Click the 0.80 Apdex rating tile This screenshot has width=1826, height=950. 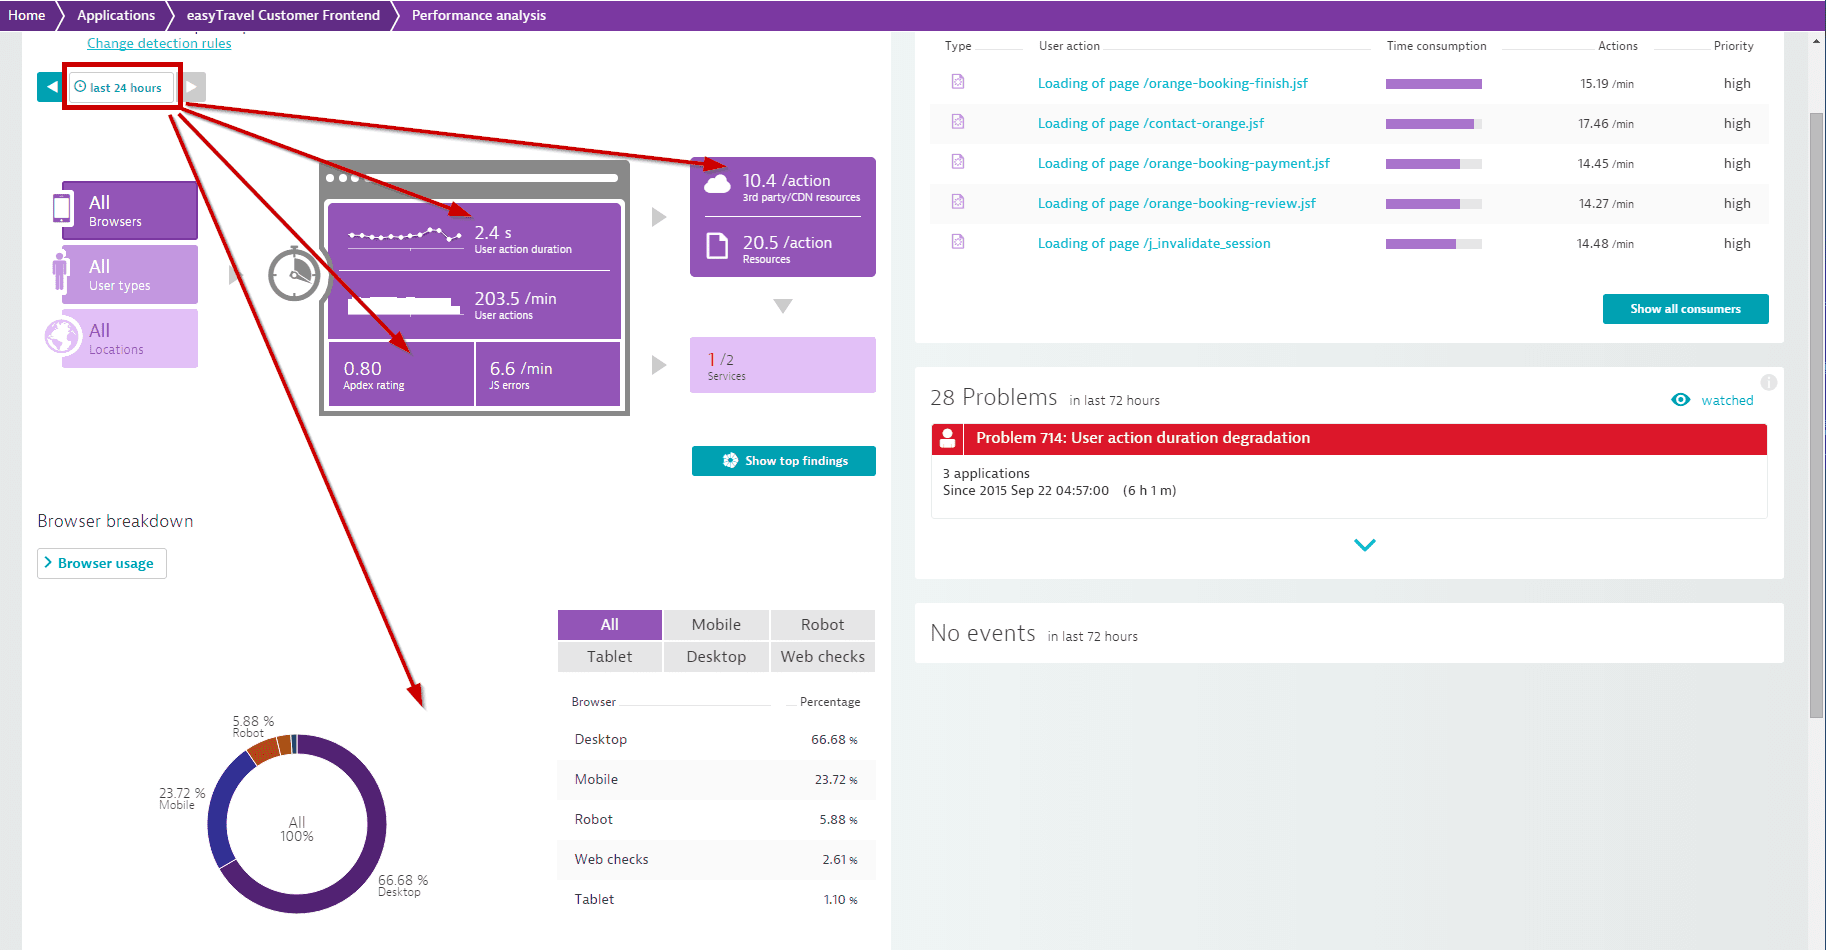(x=401, y=374)
